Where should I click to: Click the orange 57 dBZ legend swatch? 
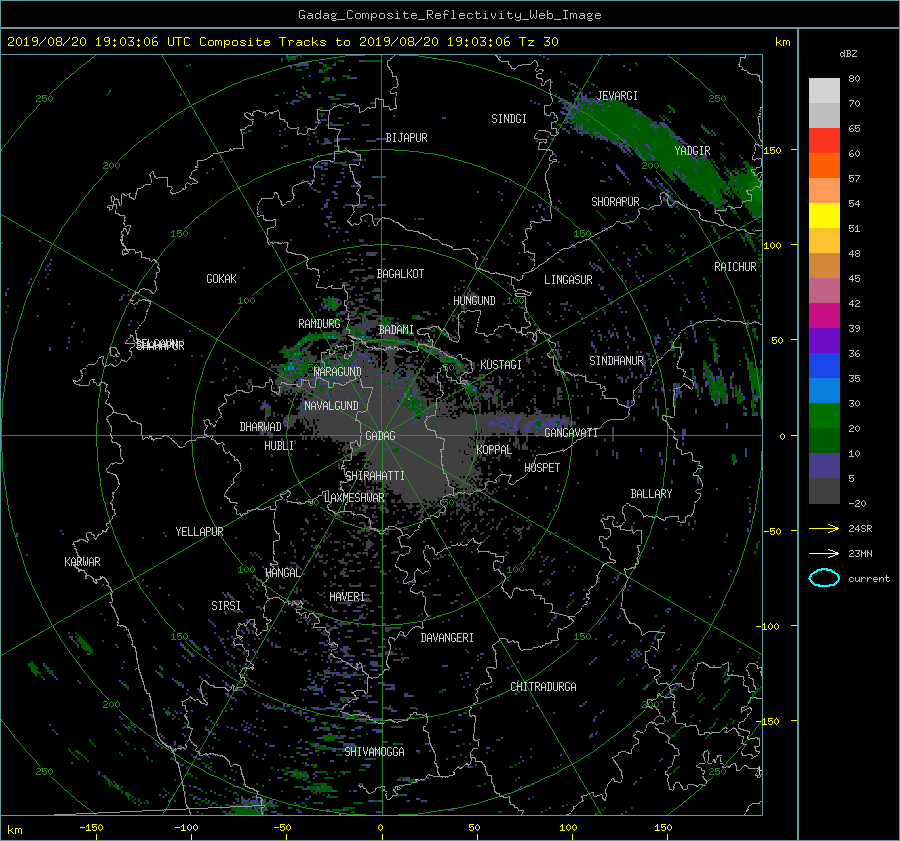click(824, 165)
